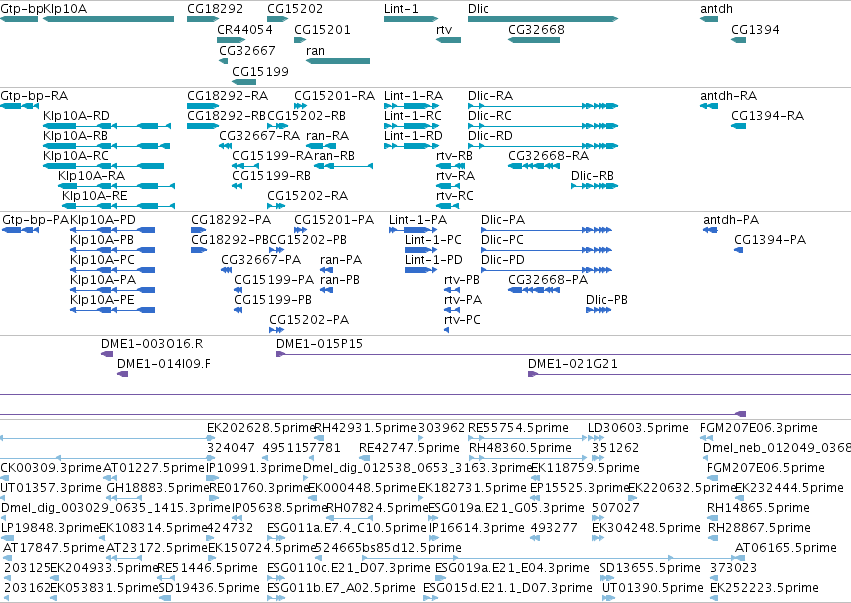Select the Gtp-bp-RA transcript label

click(34, 96)
